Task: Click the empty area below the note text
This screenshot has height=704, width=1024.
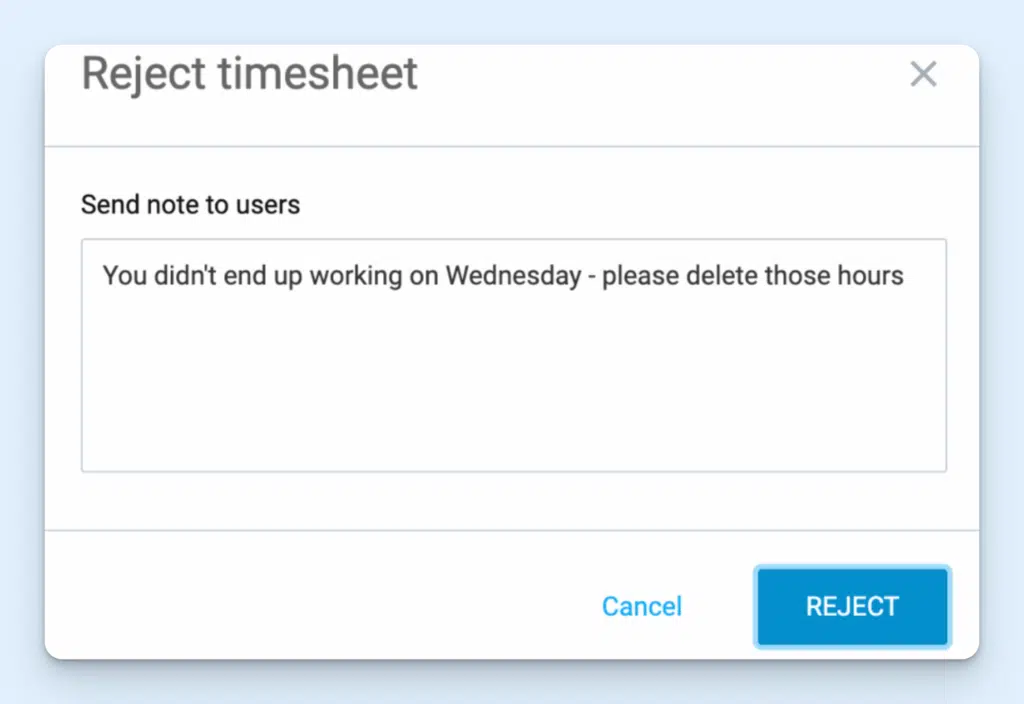Action: [512, 410]
